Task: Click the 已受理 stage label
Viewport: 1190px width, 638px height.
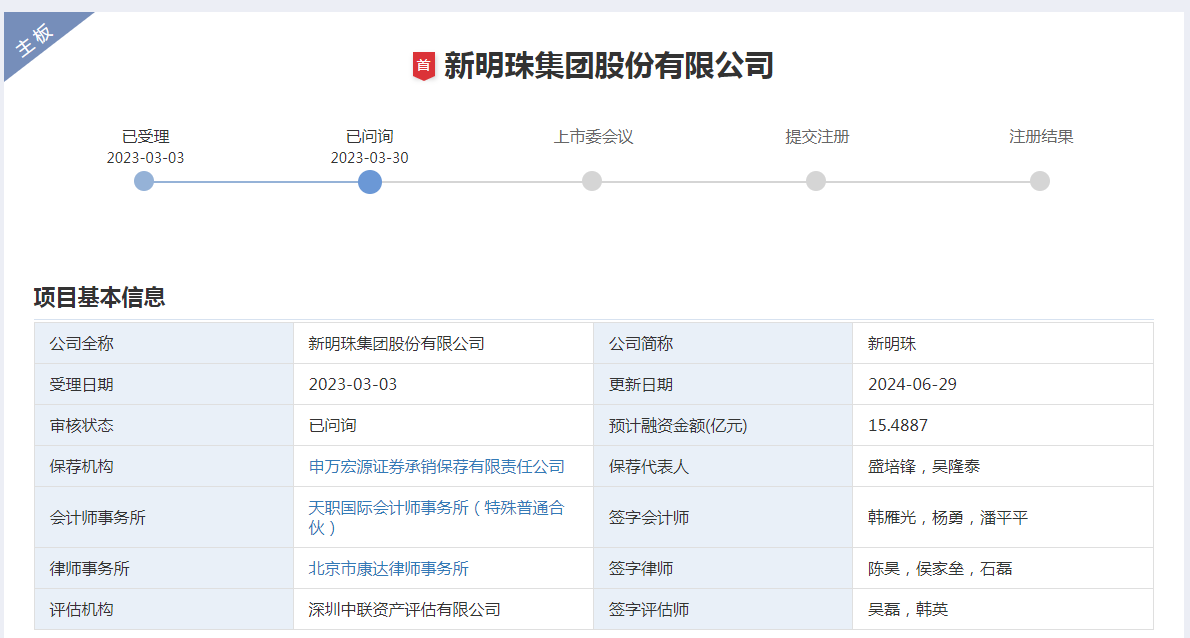Action: [x=146, y=137]
